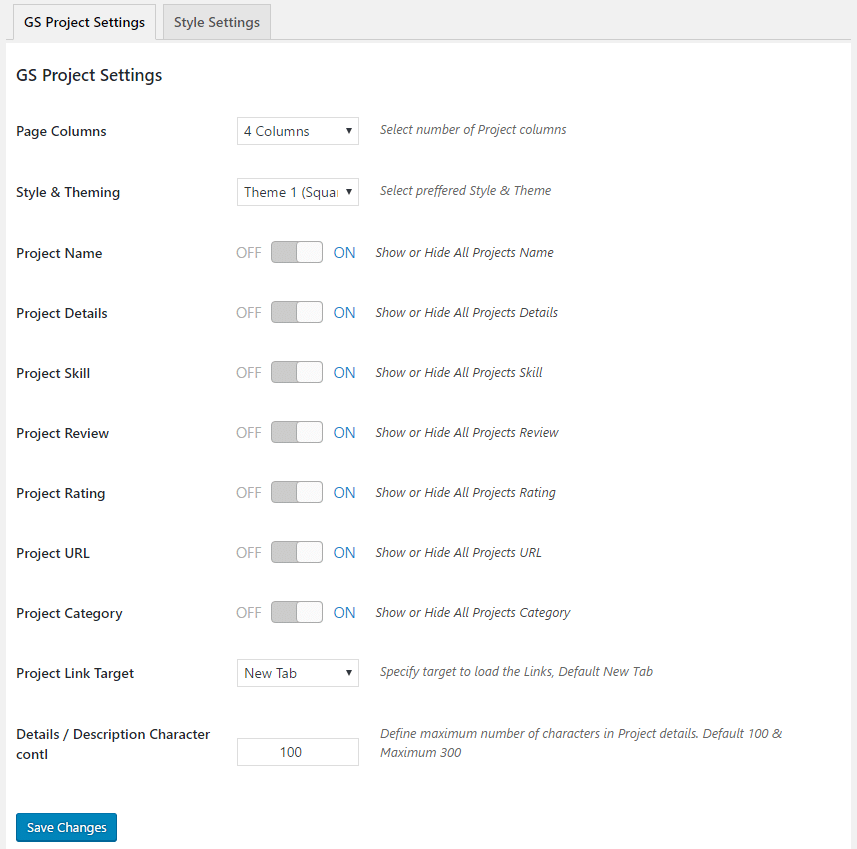This screenshot has height=849, width=857.
Task: Open the Page Columns dropdown
Action: [x=297, y=130]
